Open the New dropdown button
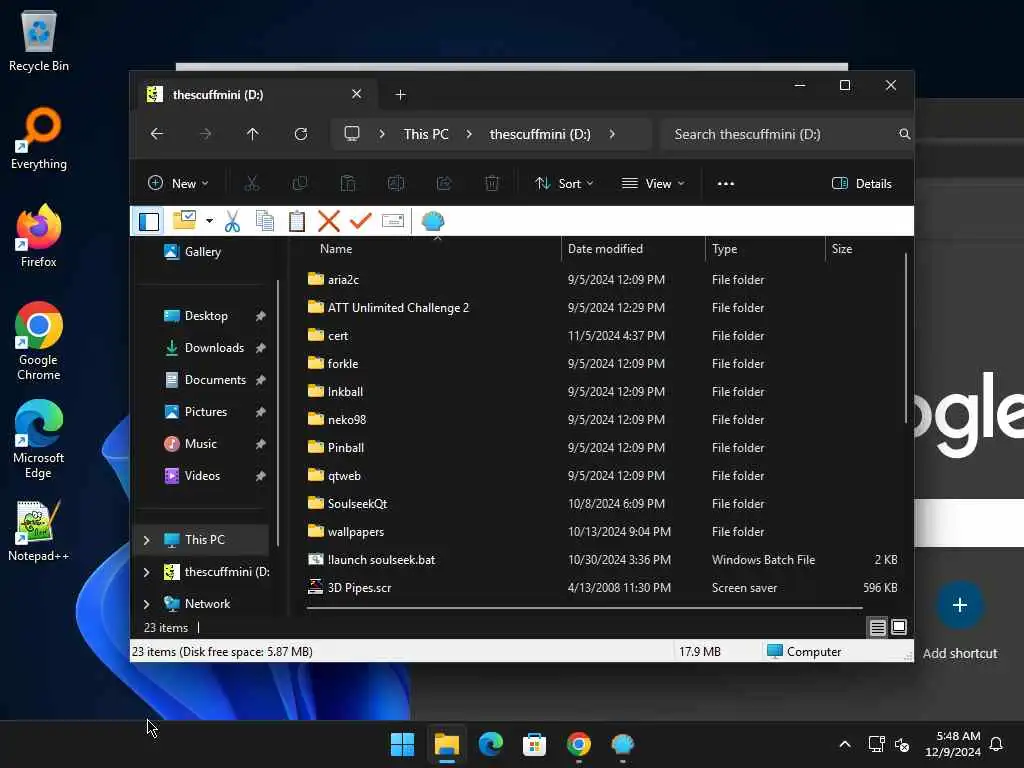Screen dimensions: 1024x768 click(x=178, y=184)
